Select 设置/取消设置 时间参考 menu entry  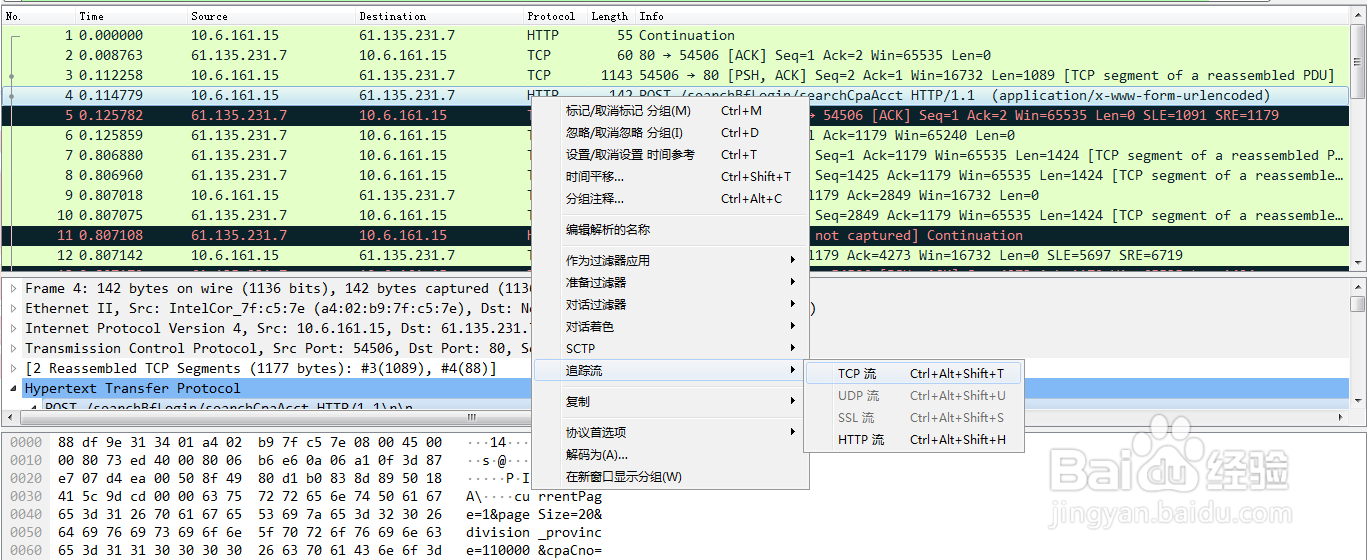pos(668,155)
